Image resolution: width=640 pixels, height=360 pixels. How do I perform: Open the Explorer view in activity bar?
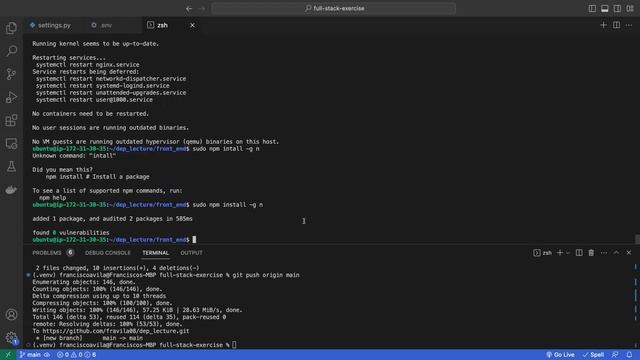(11, 28)
